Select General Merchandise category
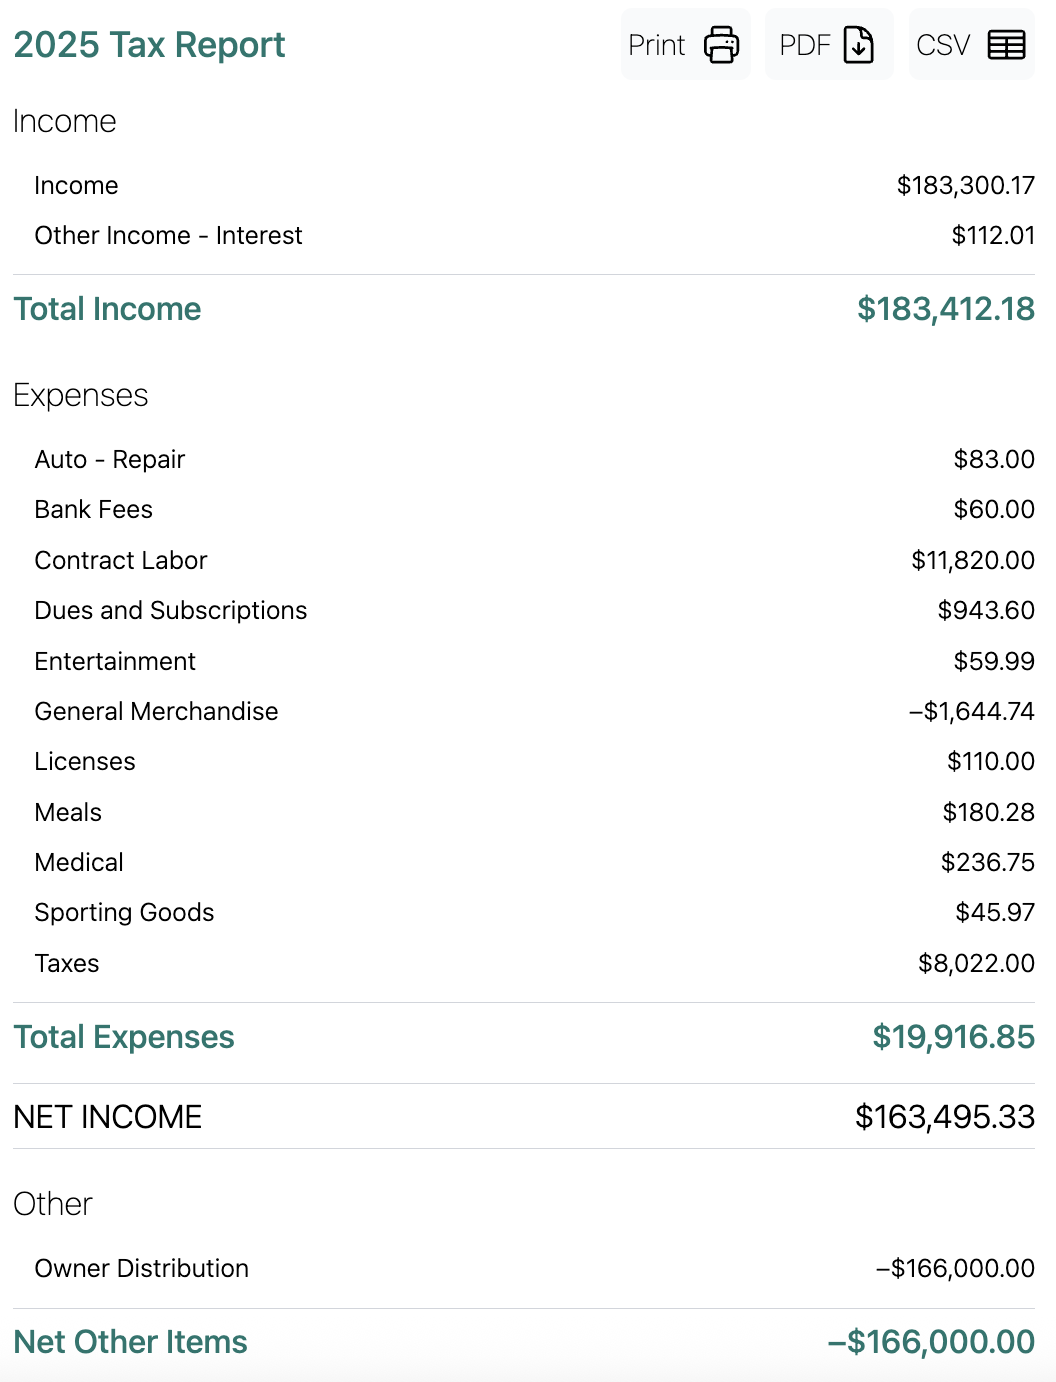 (x=156, y=712)
